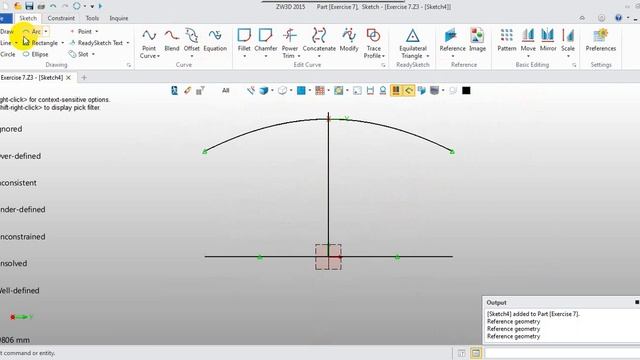
Task: Select the Mirror tool
Action: click(x=548, y=40)
